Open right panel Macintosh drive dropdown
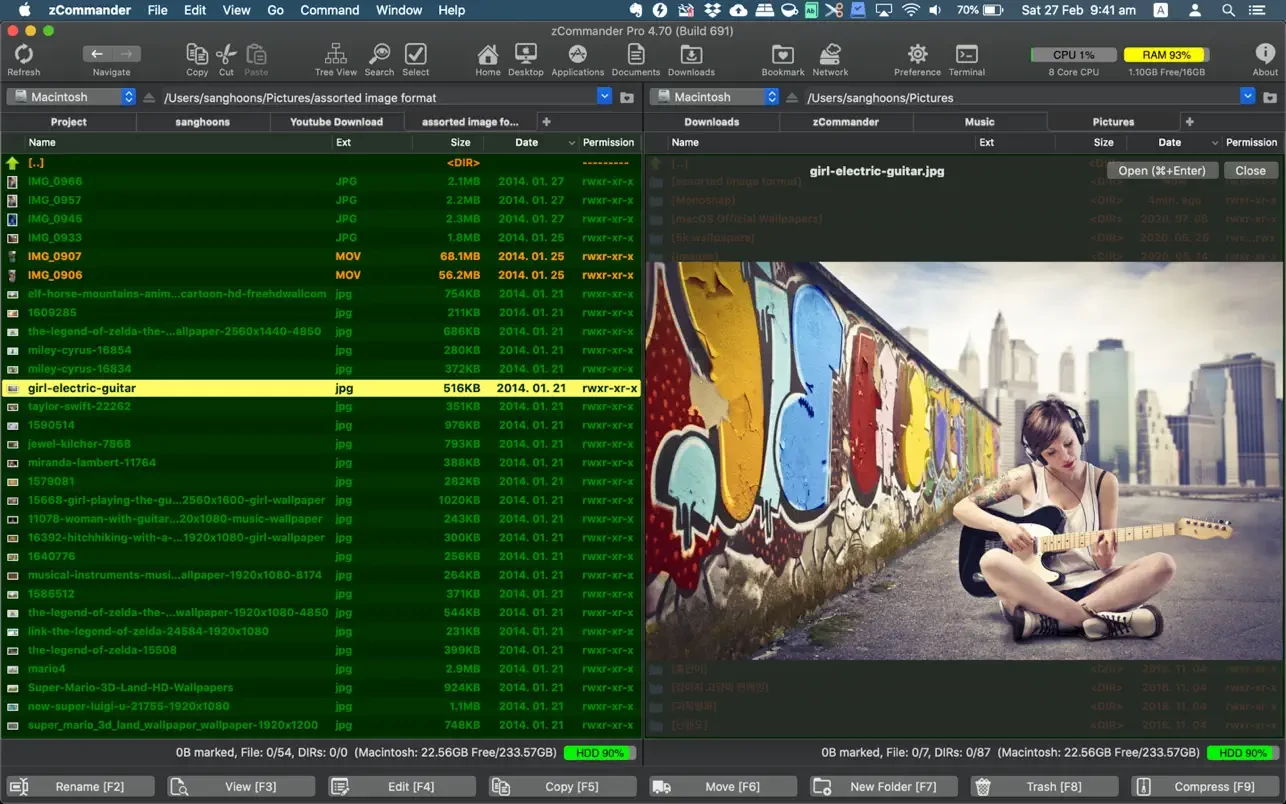1286x804 pixels. tap(713, 97)
